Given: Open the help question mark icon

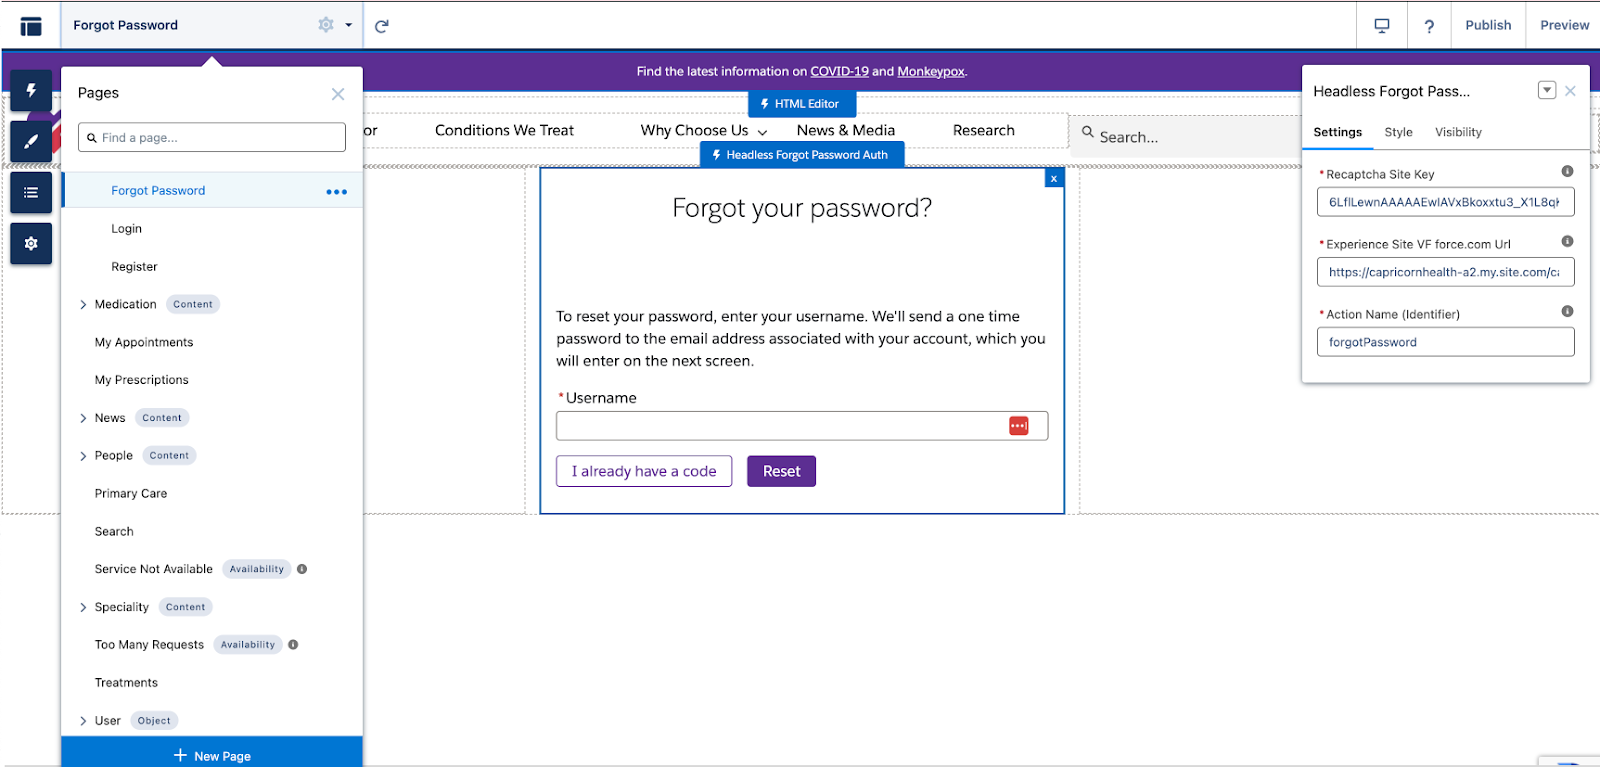Looking at the screenshot, I should point(1429,26).
